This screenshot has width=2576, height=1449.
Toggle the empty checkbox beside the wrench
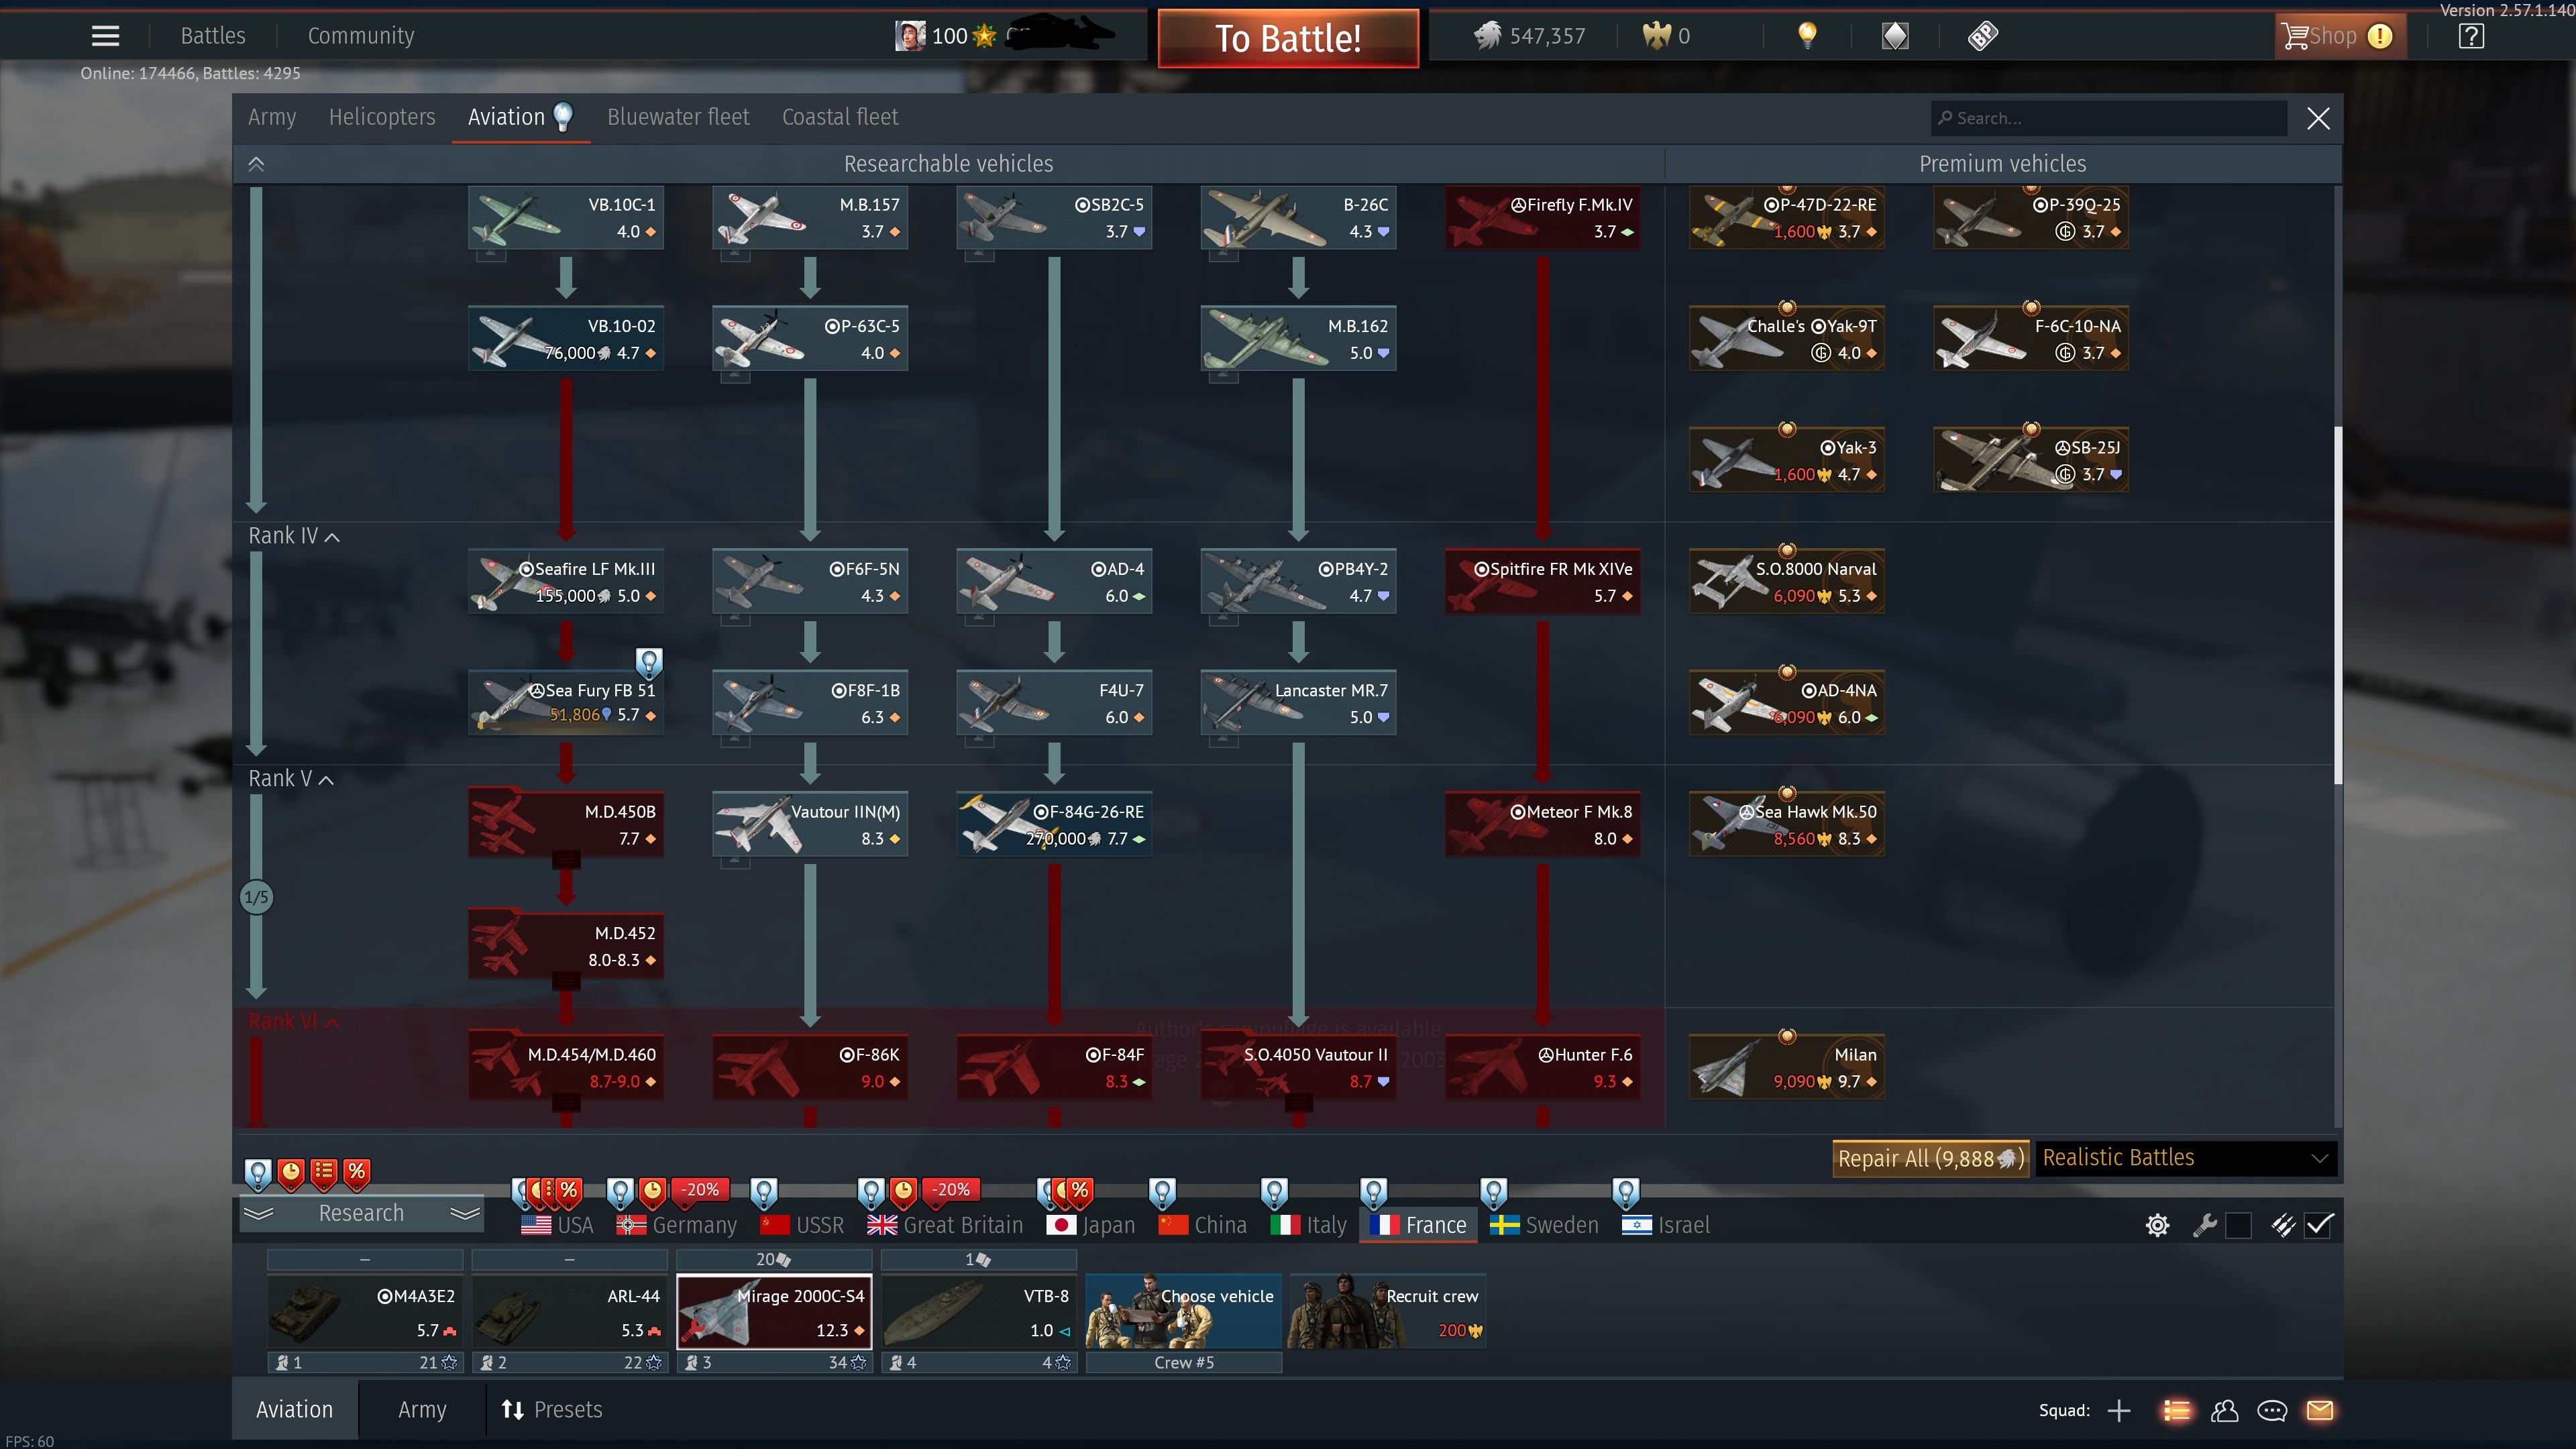pos(2238,1225)
